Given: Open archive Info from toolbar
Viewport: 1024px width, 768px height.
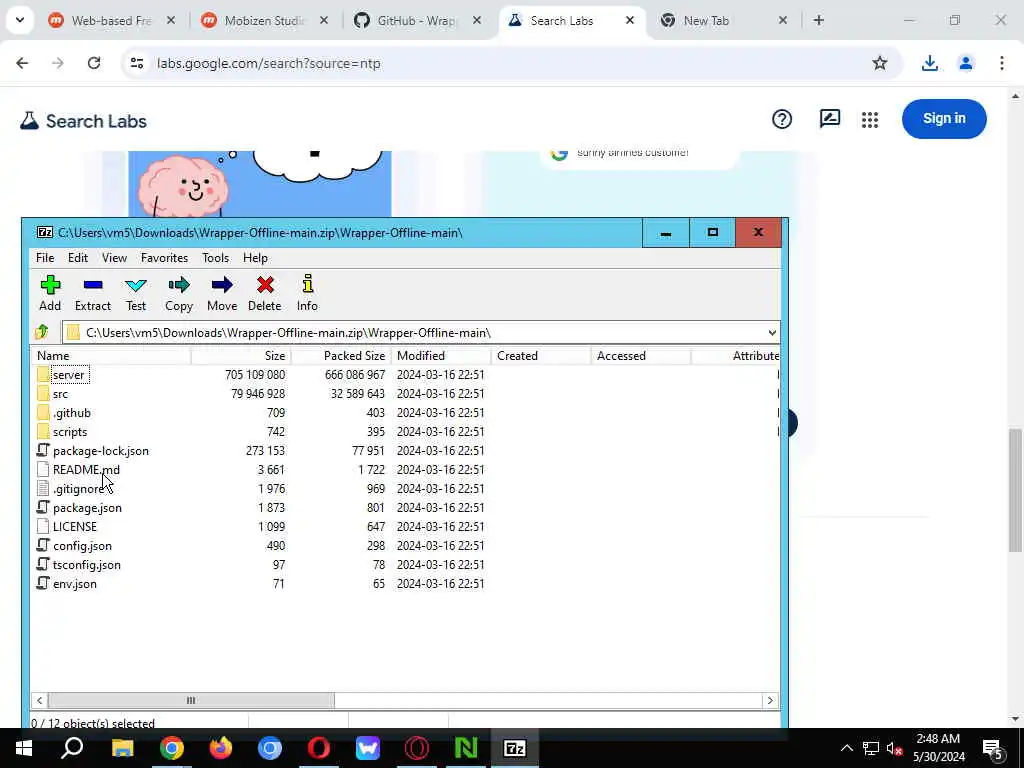Looking at the screenshot, I should pos(307,293).
